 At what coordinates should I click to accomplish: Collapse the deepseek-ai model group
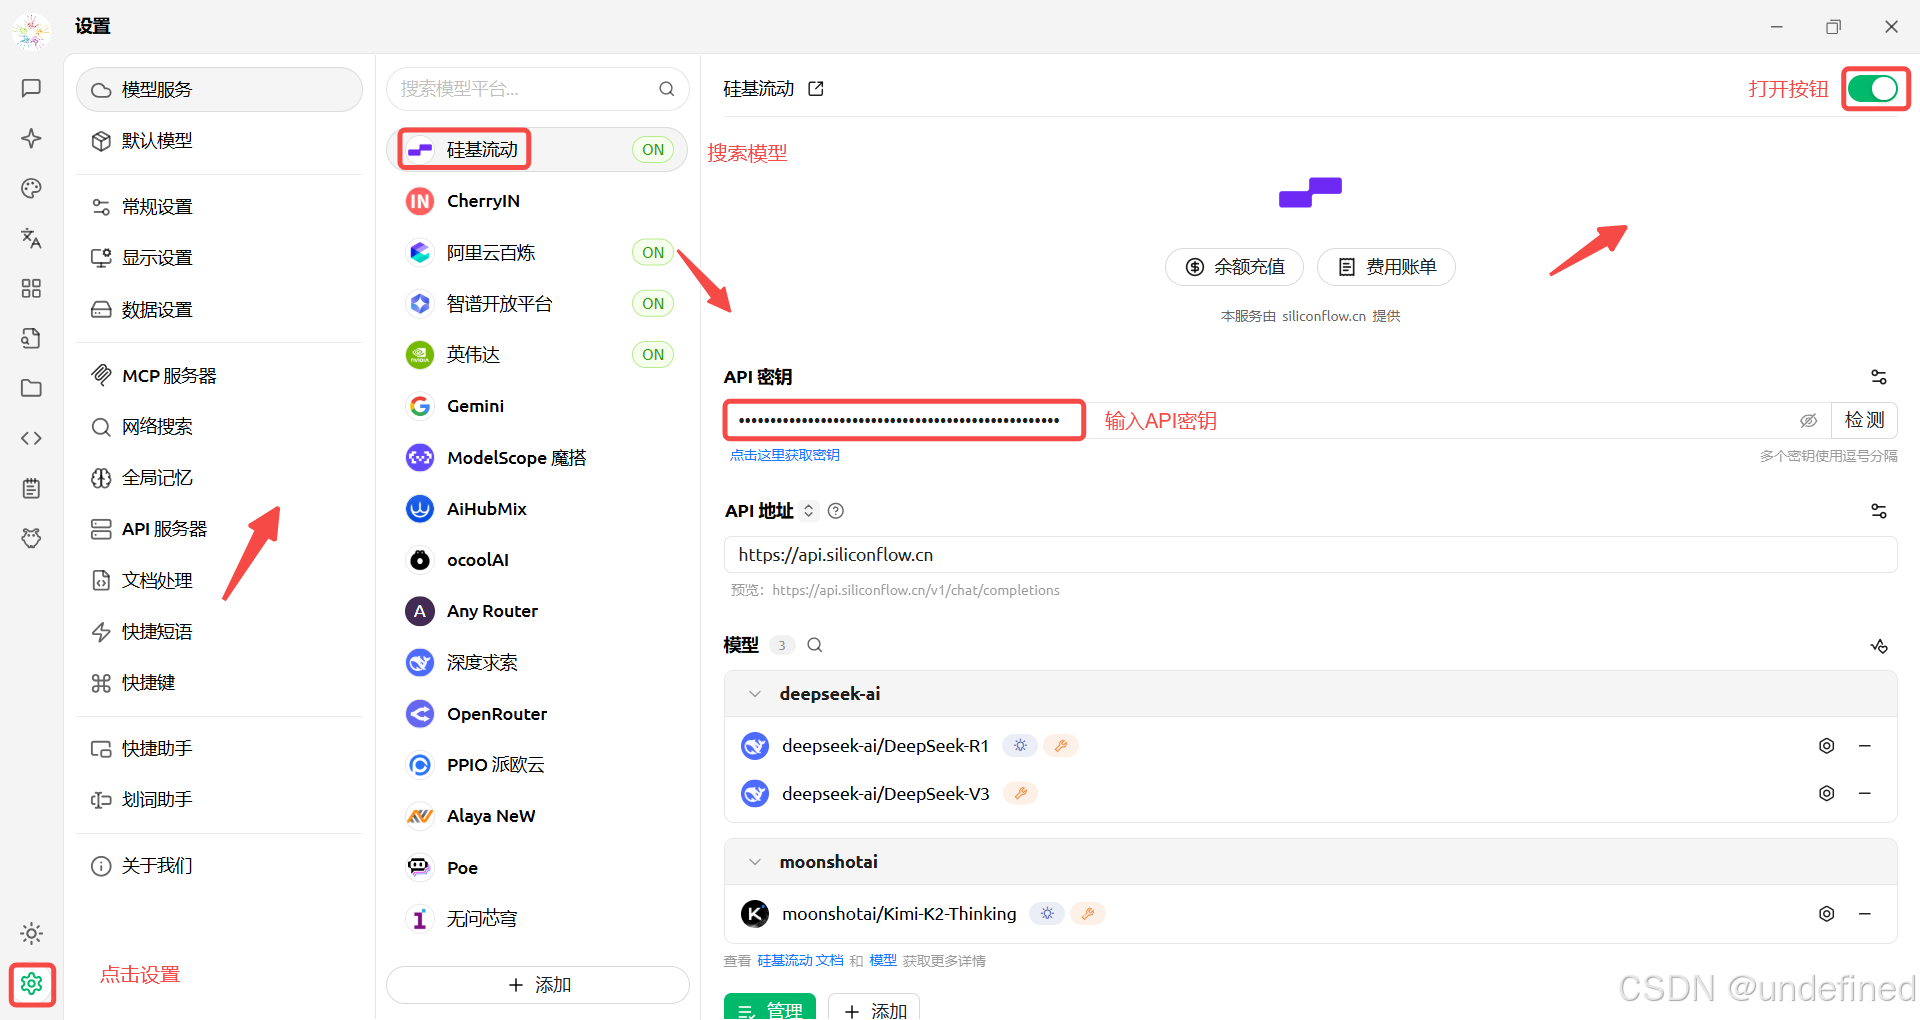point(755,694)
